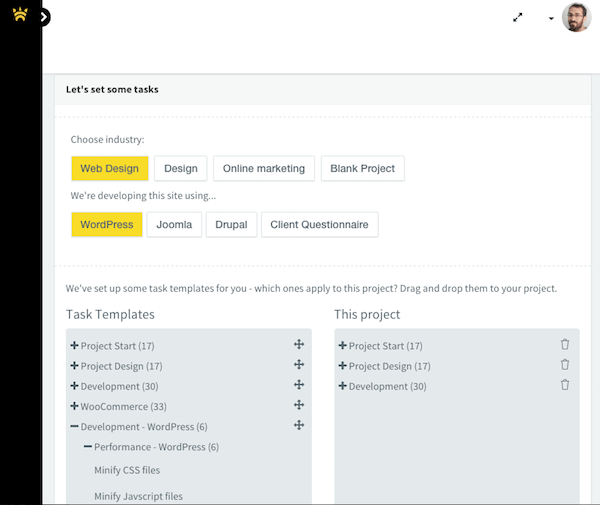Choose the Blank Project option
The height and width of the screenshot is (505, 600).
pos(362,168)
